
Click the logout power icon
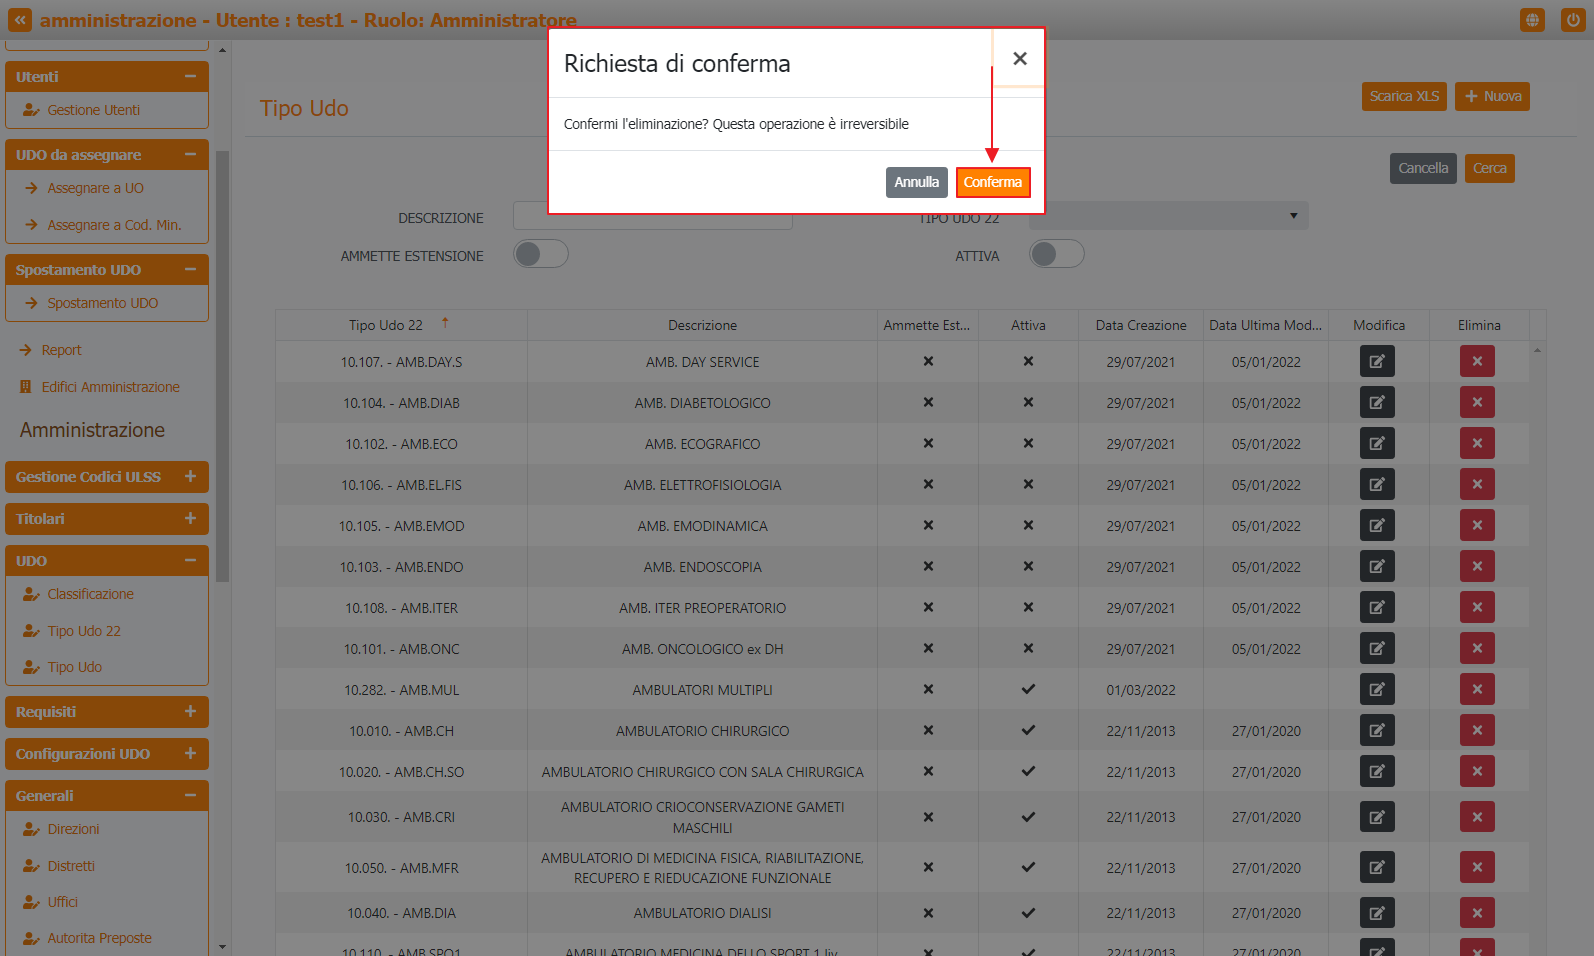pyautogui.click(x=1573, y=20)
